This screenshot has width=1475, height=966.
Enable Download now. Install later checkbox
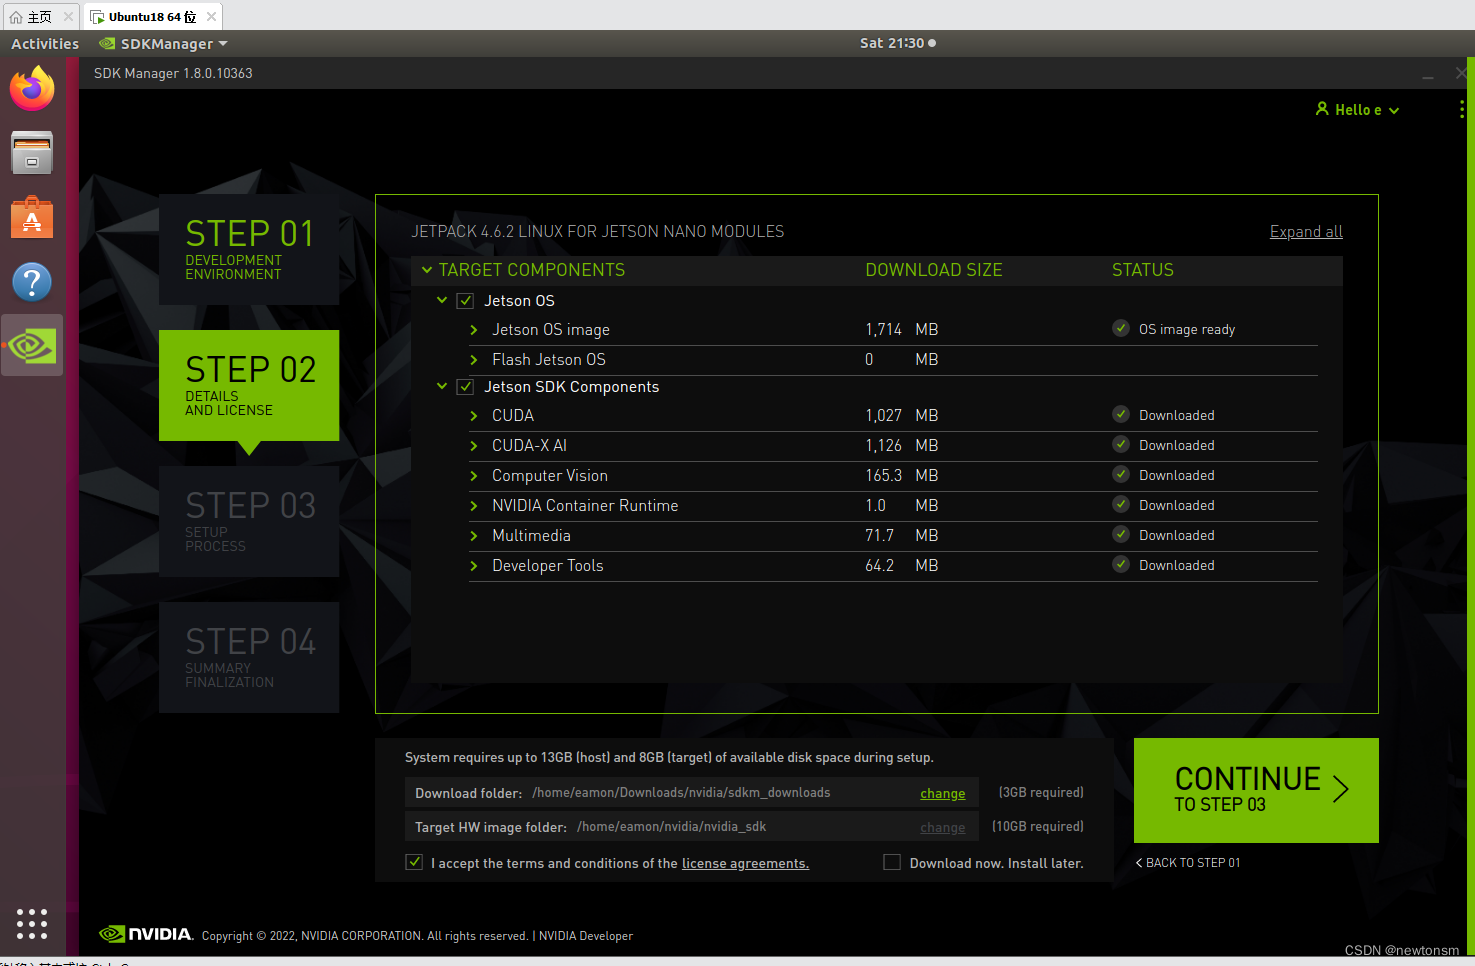point(892,862)
